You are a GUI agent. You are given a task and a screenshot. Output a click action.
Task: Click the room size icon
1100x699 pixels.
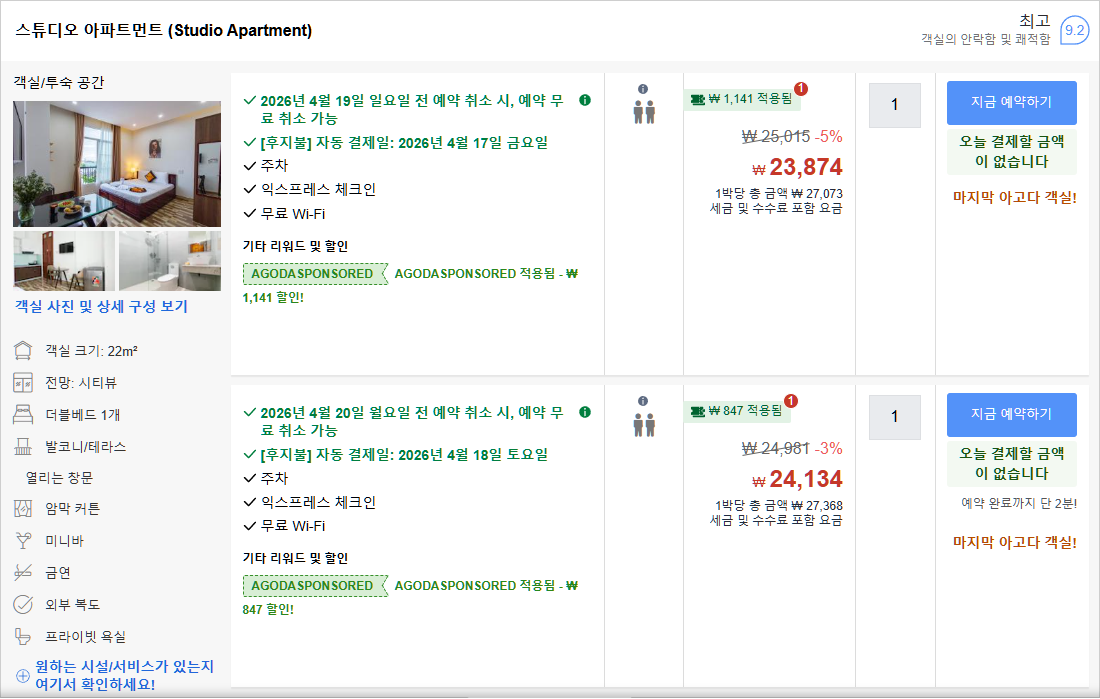pyautogui.click(x=23, y=351)
